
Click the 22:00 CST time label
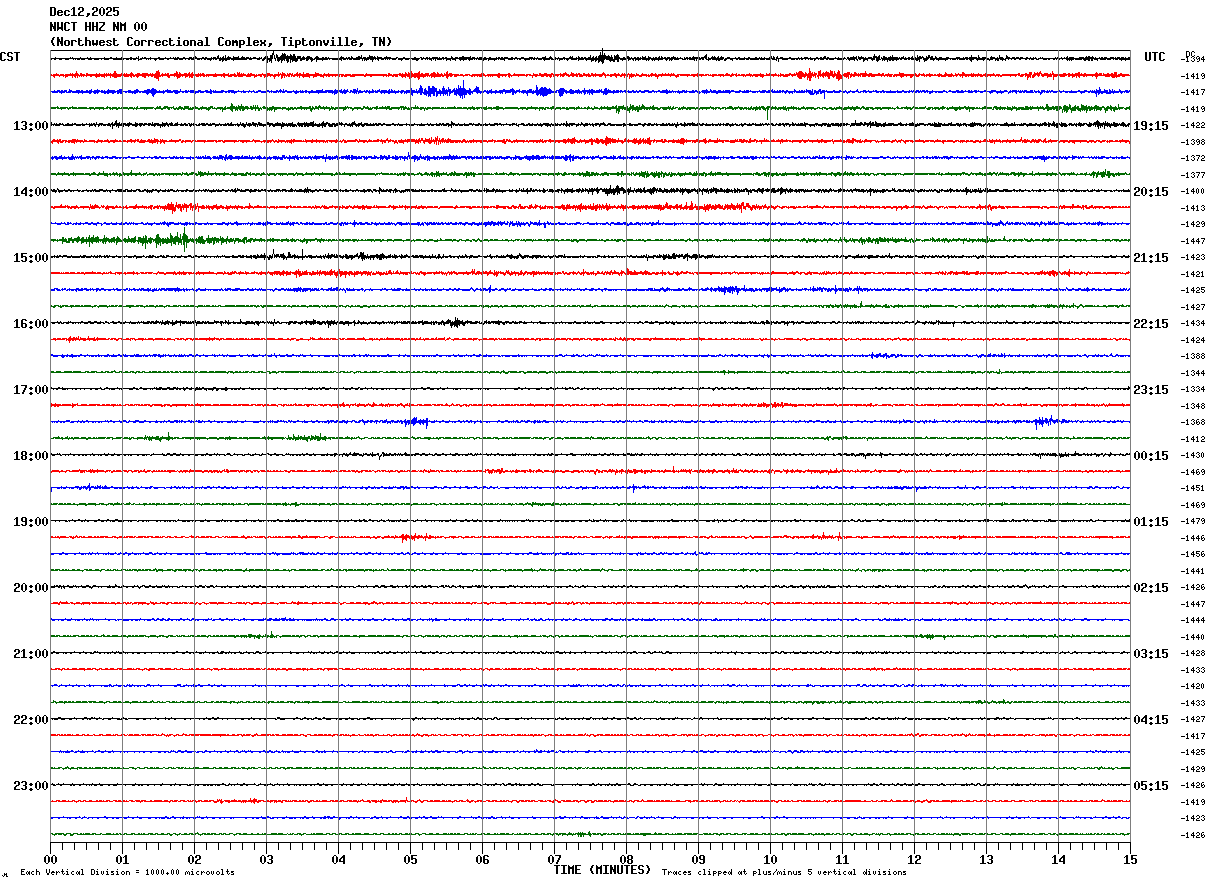point(31,719)
